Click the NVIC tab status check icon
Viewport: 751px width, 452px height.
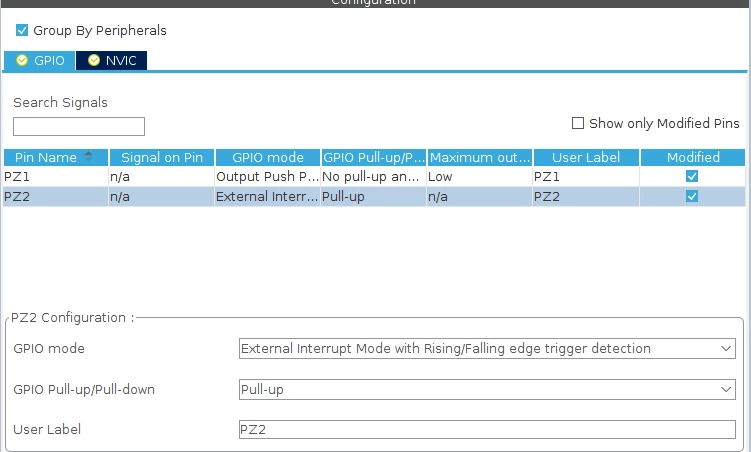94,60
